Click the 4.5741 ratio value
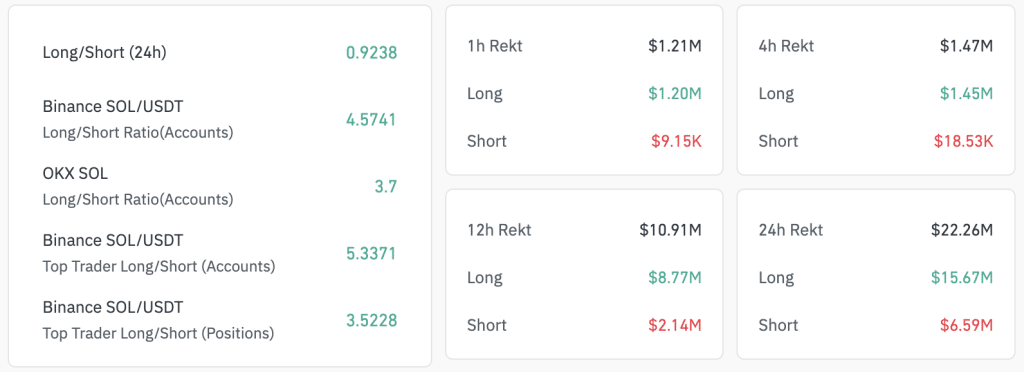This screenshot has width=1024, height=372. coord(372,119)
